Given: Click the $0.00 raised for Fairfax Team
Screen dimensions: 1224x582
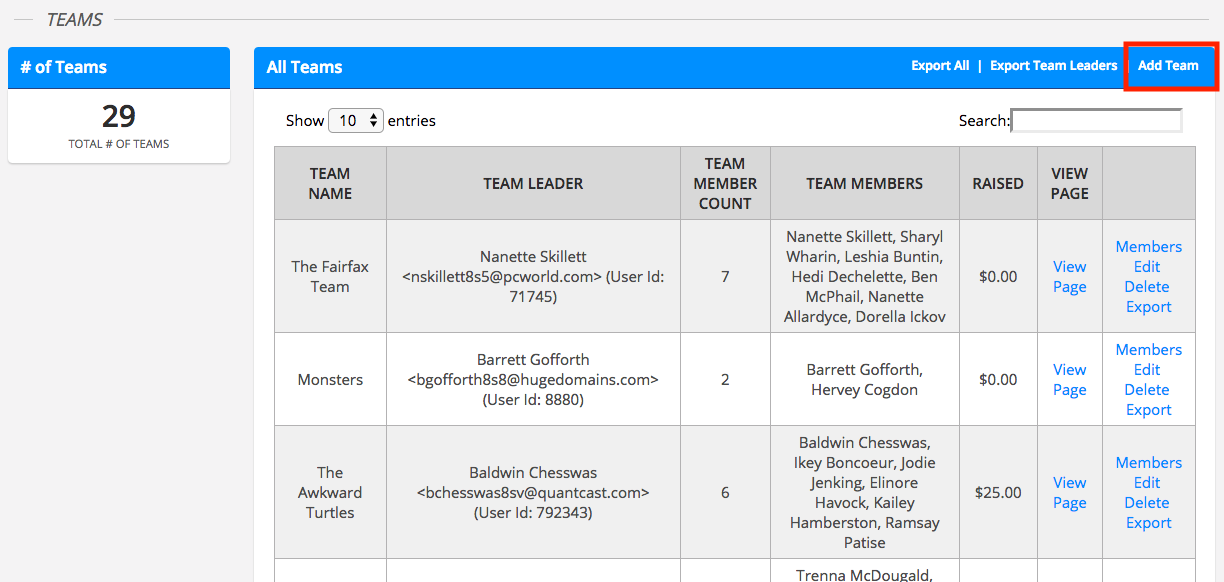Looking at the screenshot, I should pyautogui.click(x=998, y=277).
